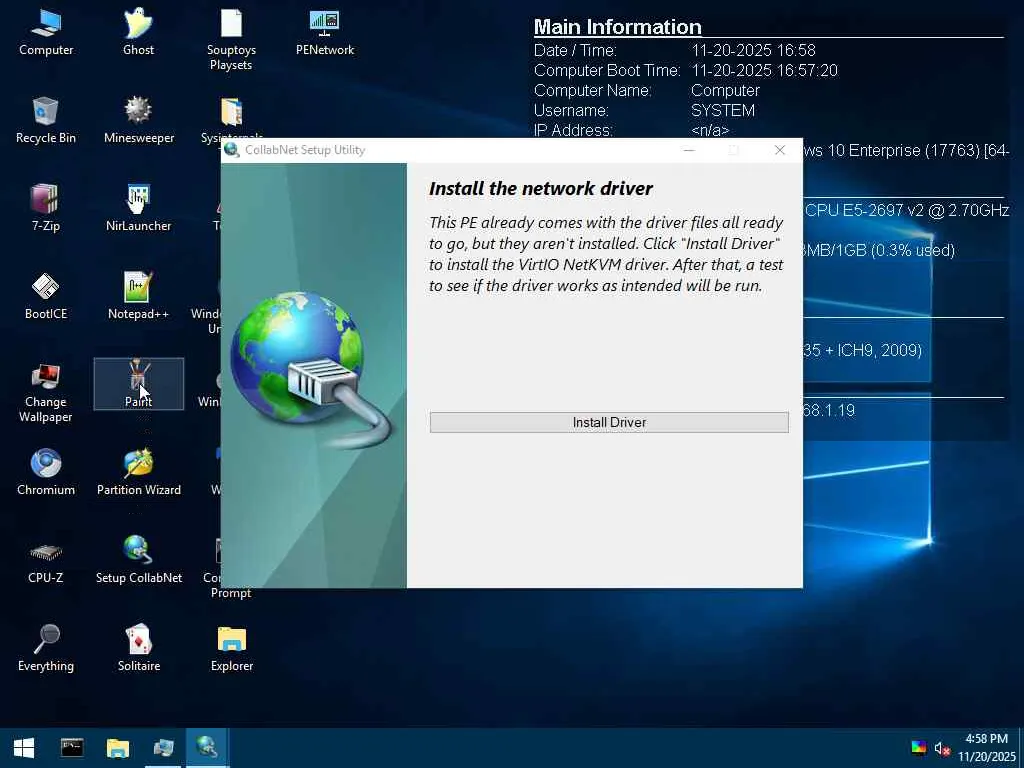
Task: Select the Change Wallpaper icon
Action: click(x=46, y=393)
